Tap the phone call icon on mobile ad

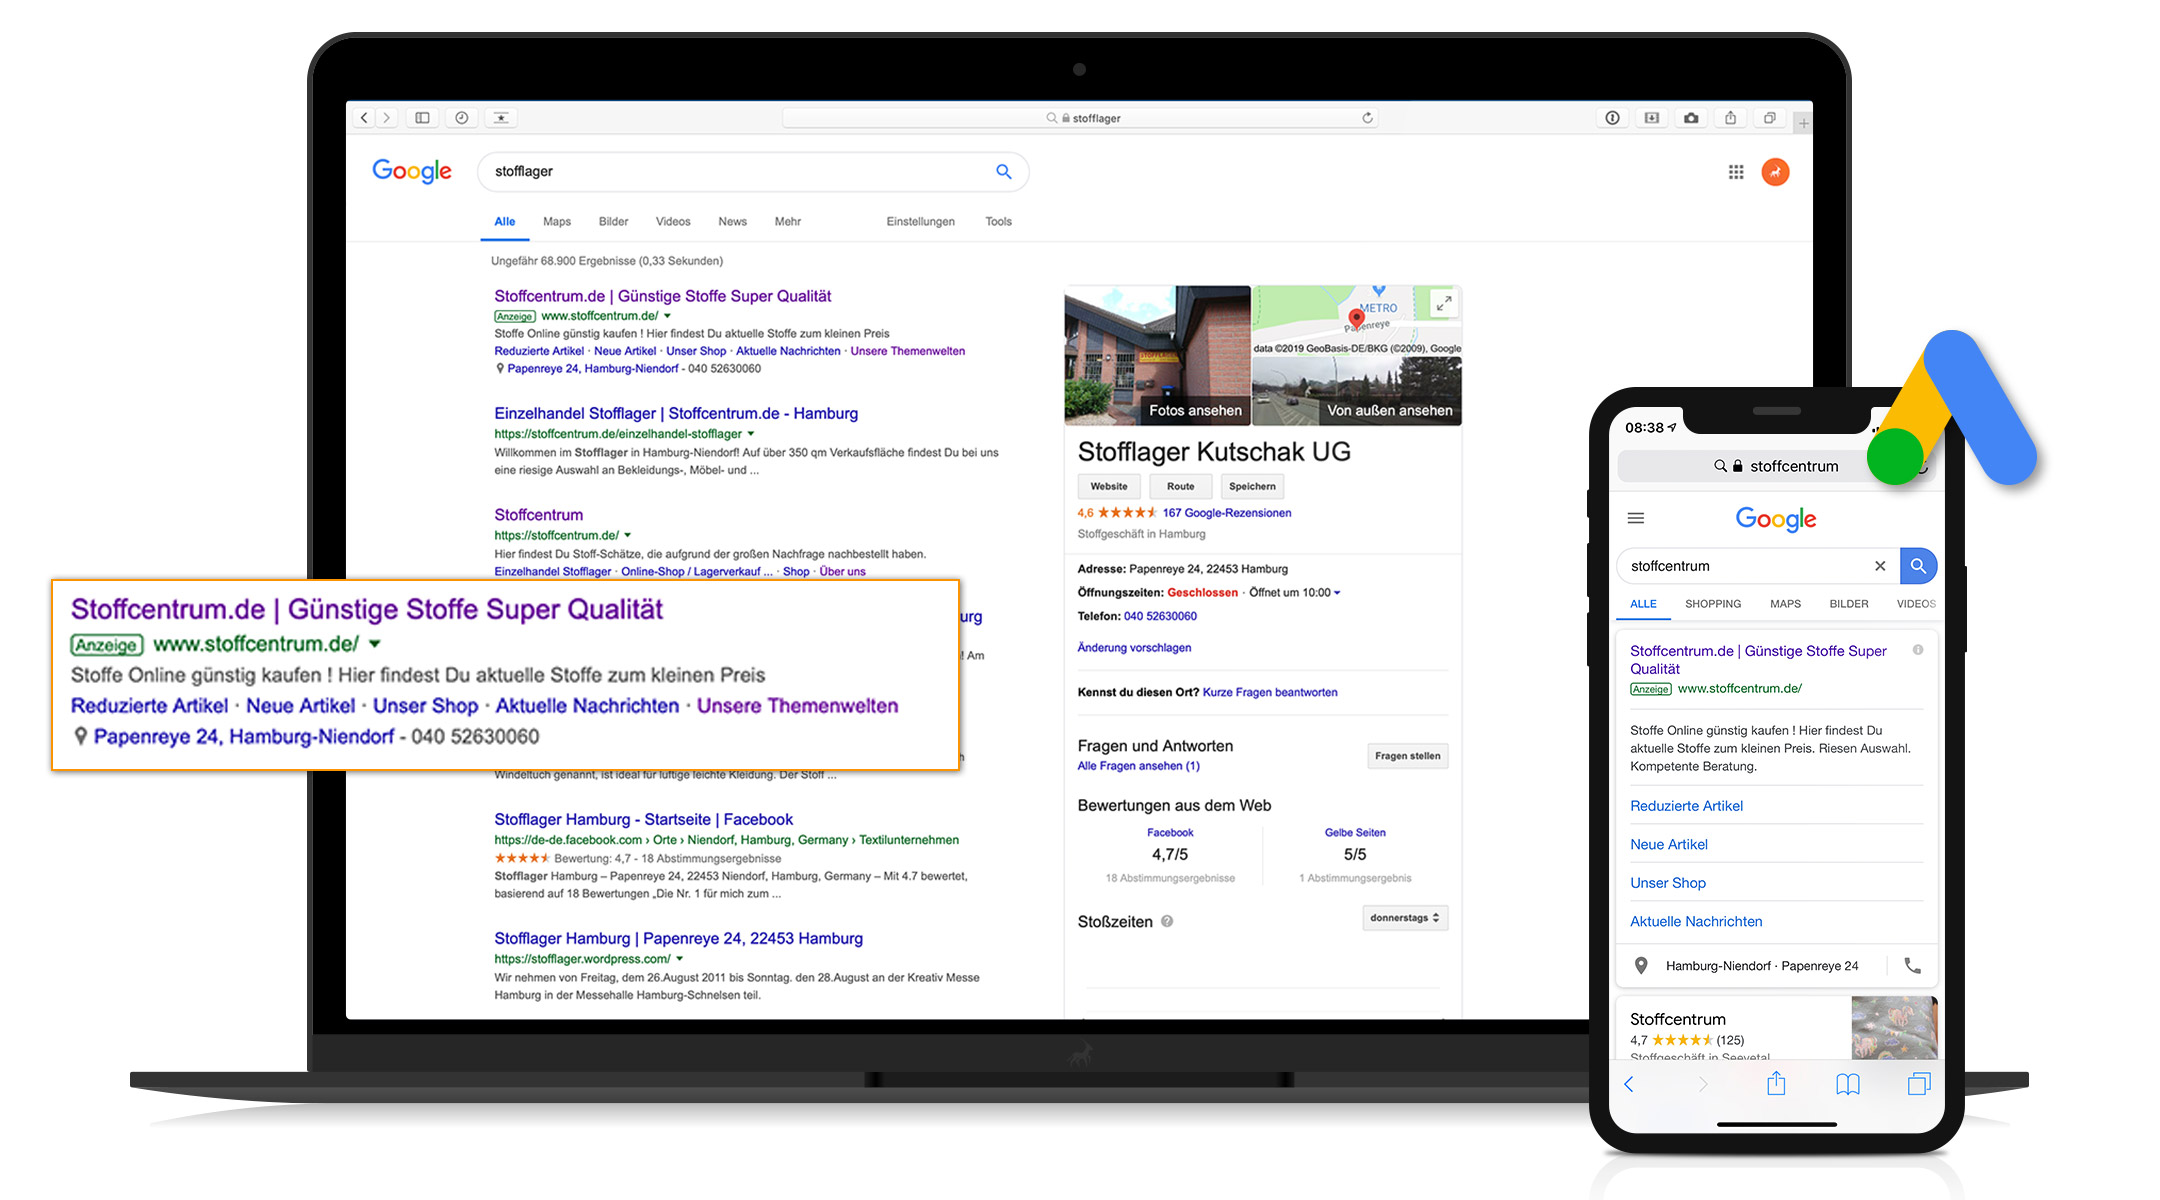[x=1912, y=966]
